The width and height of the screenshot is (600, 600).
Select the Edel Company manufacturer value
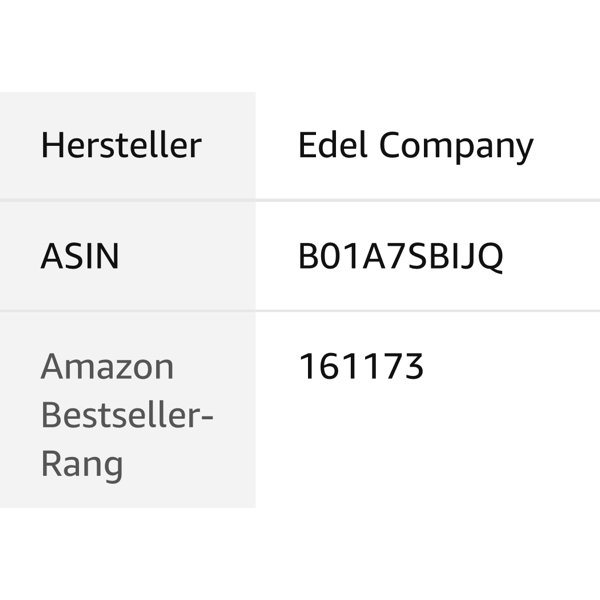point(415,146)
